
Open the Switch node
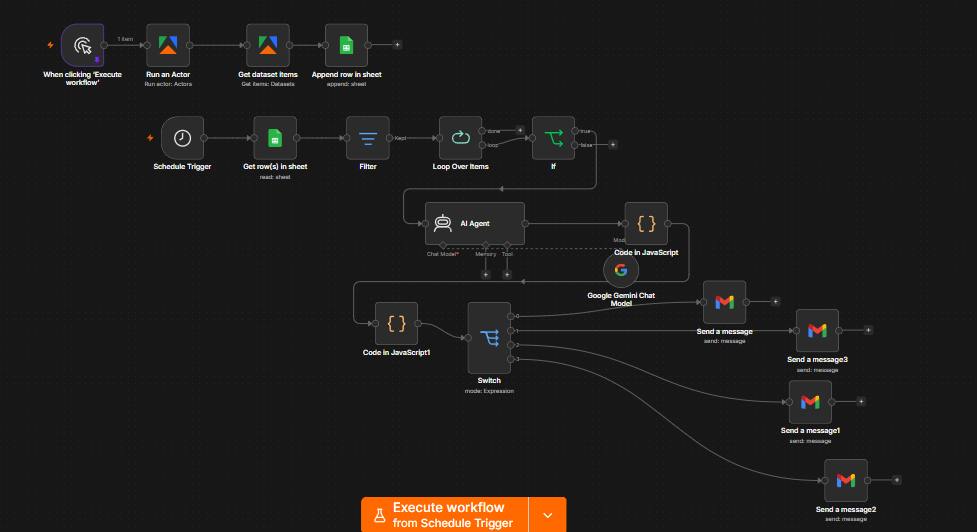(x=489, y=338)
